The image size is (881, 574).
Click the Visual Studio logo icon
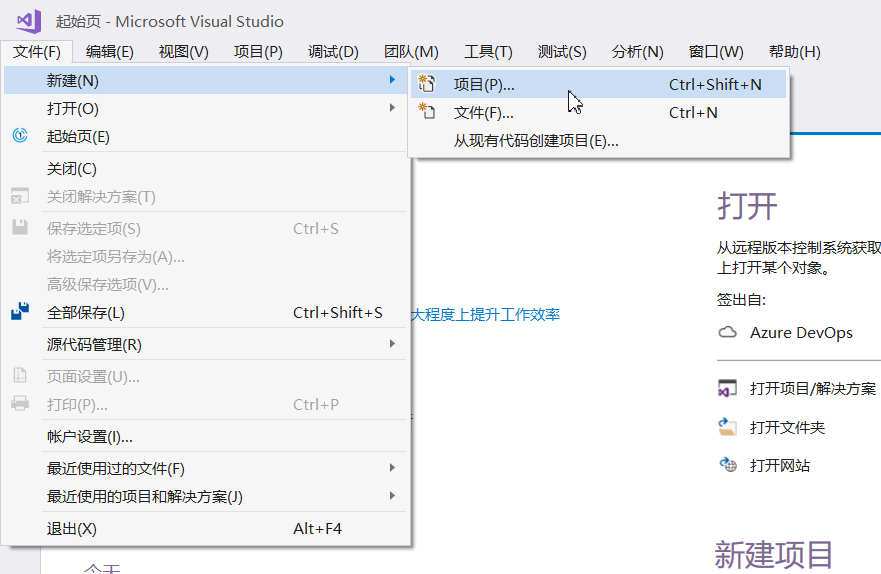[29, 21]
